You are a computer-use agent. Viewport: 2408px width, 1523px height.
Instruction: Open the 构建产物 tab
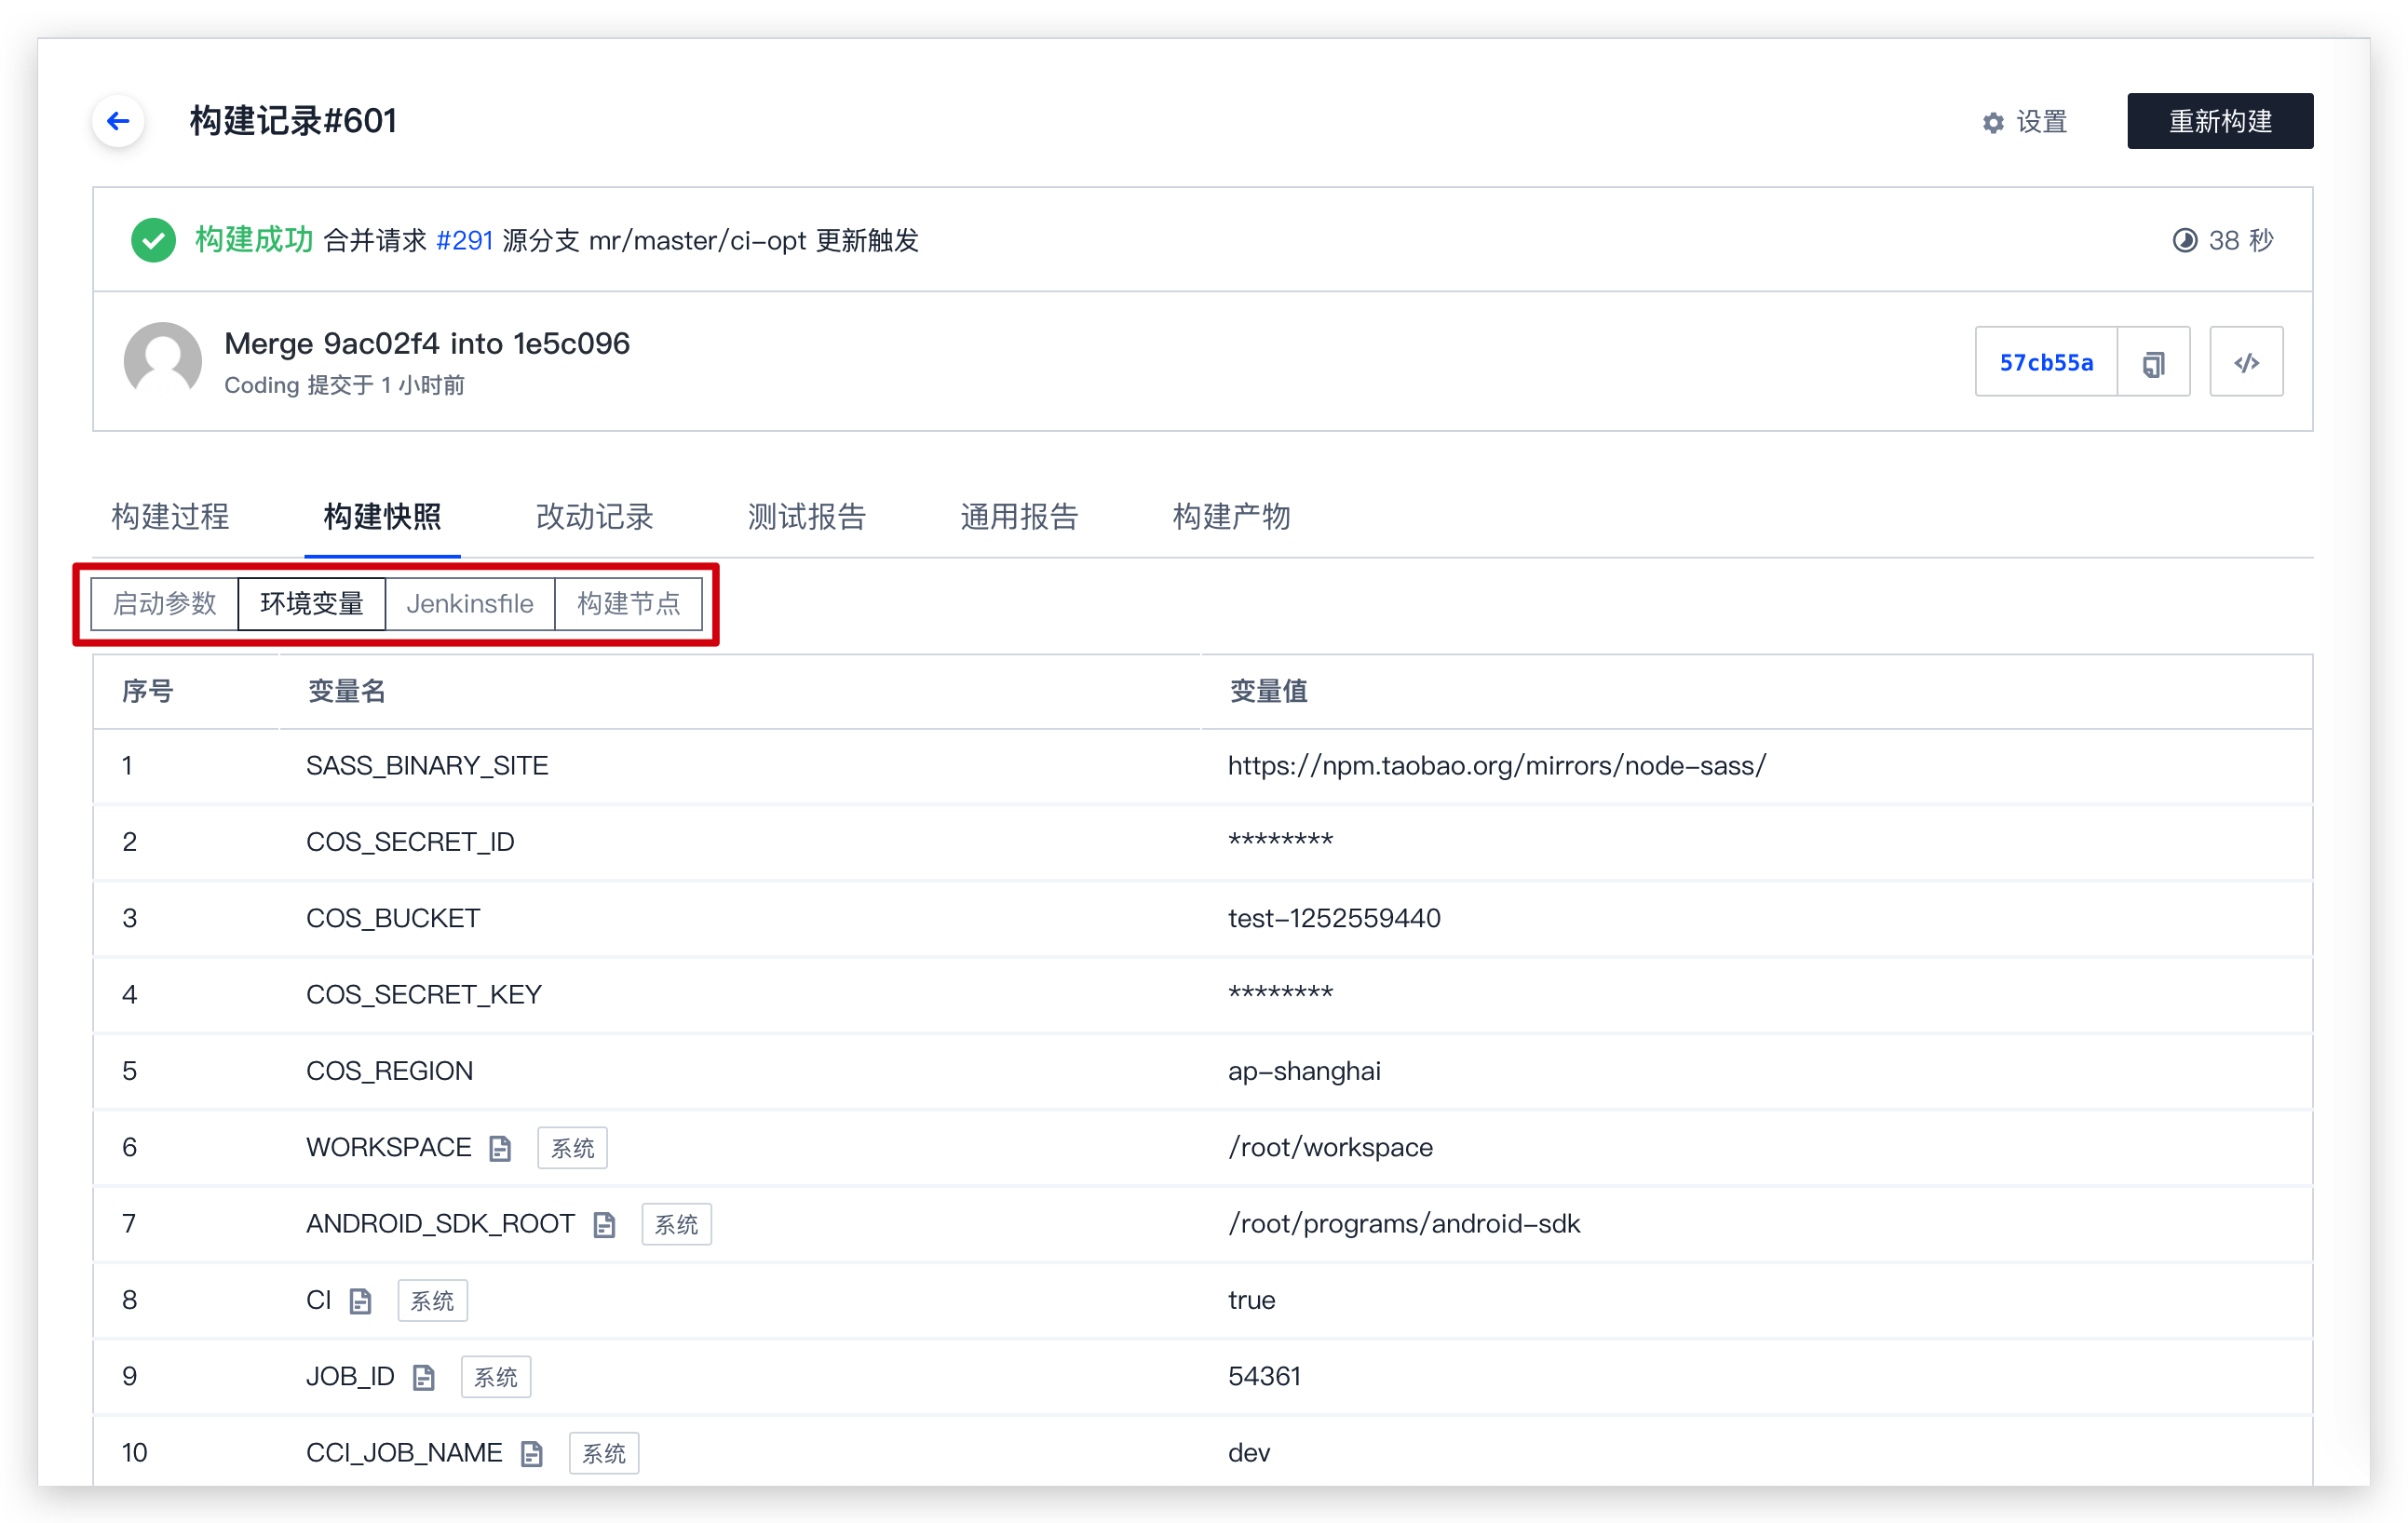click(x=1231, y=516)
